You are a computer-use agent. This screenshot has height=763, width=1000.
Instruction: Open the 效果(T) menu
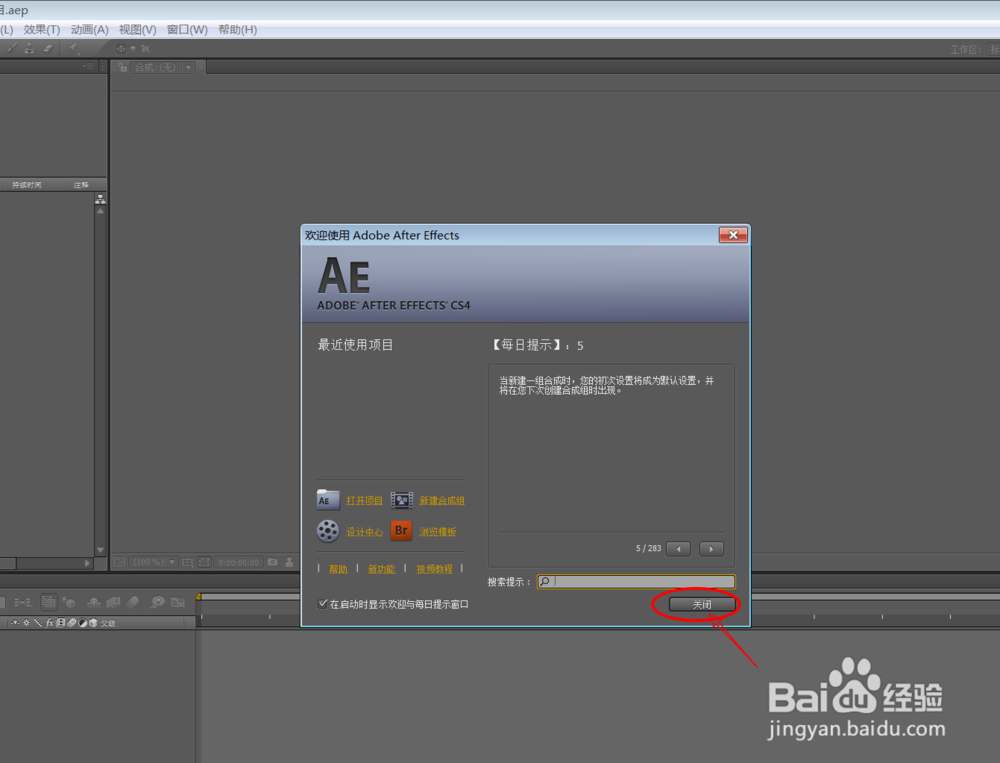(x=41, y=29)
